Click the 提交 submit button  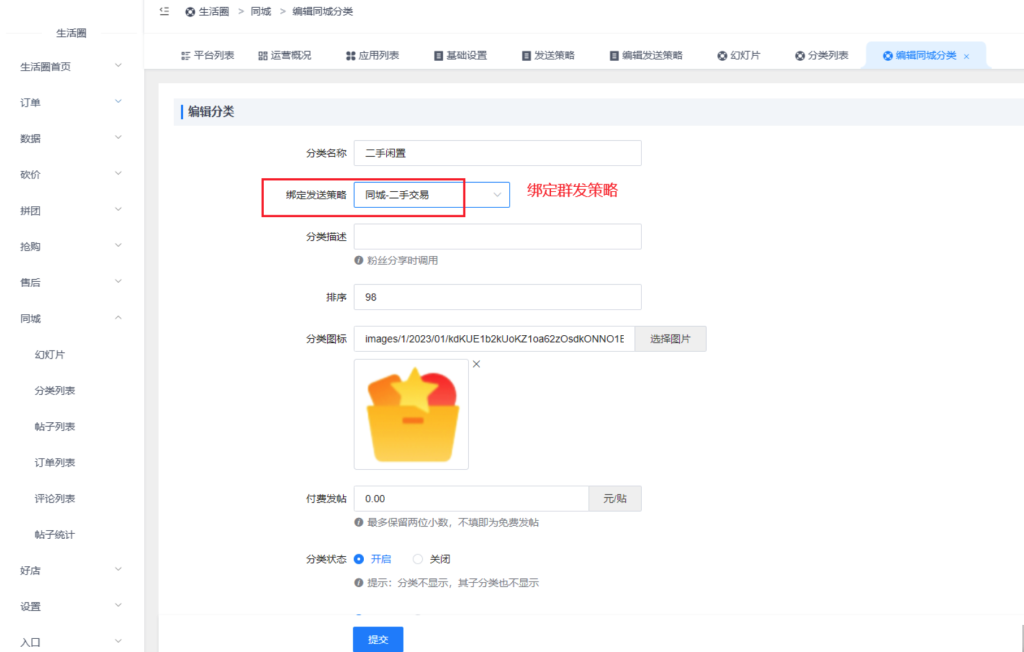(x=378, y=639)
